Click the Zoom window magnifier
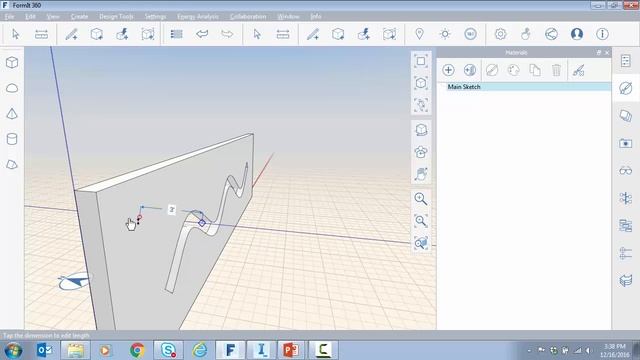 click(x=421, y=221)
